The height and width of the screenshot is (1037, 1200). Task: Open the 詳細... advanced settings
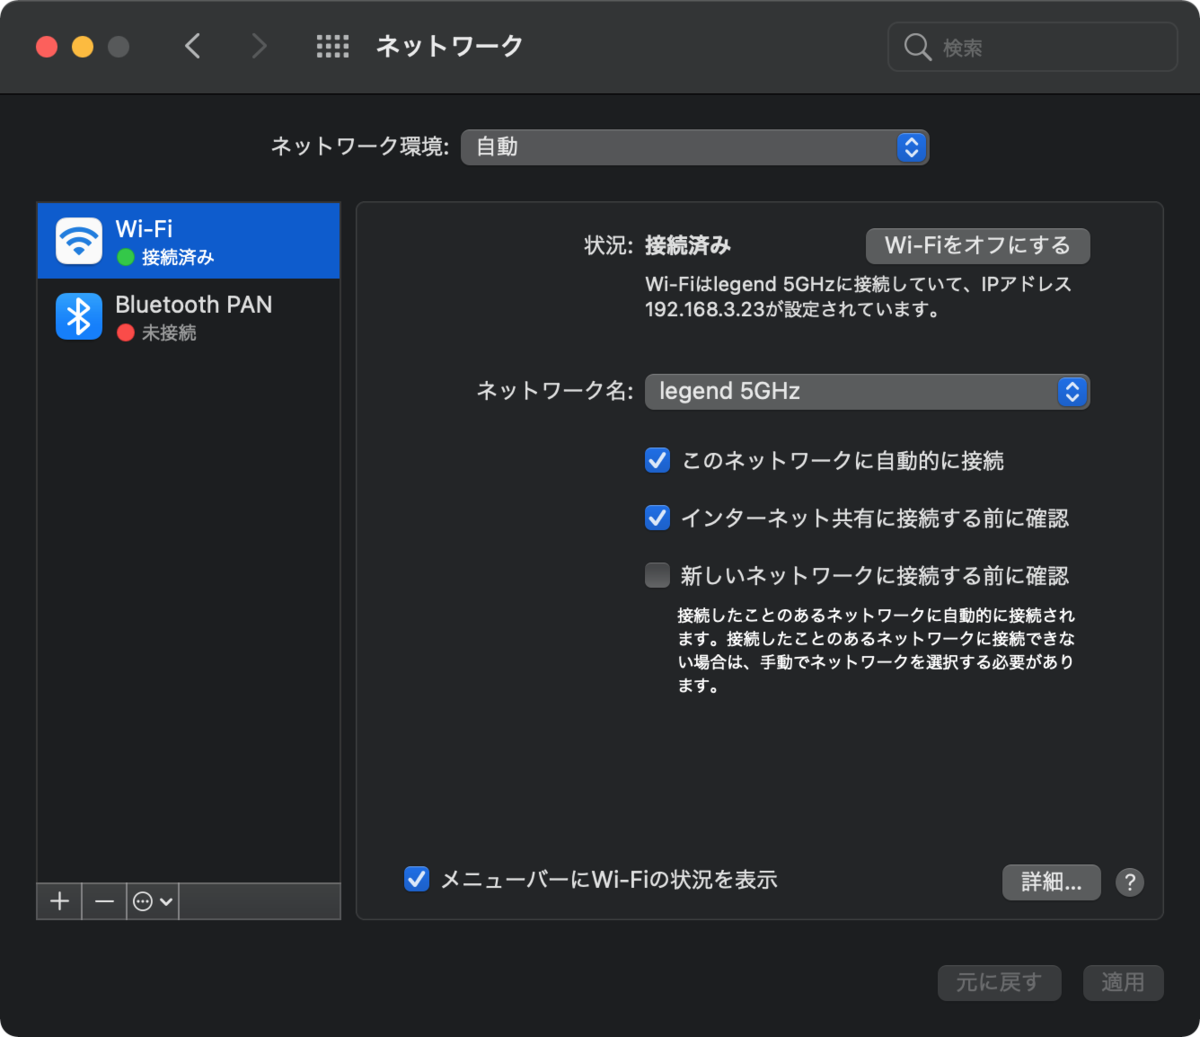(x=1051, y=882)
